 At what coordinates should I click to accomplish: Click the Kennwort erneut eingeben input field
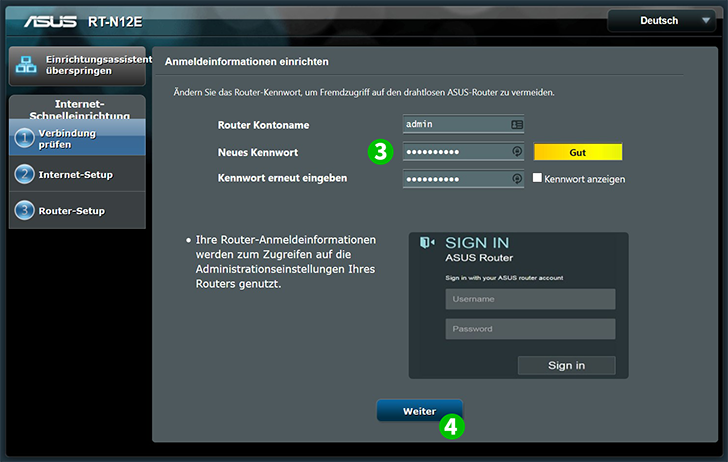click(x=463, y=179)
